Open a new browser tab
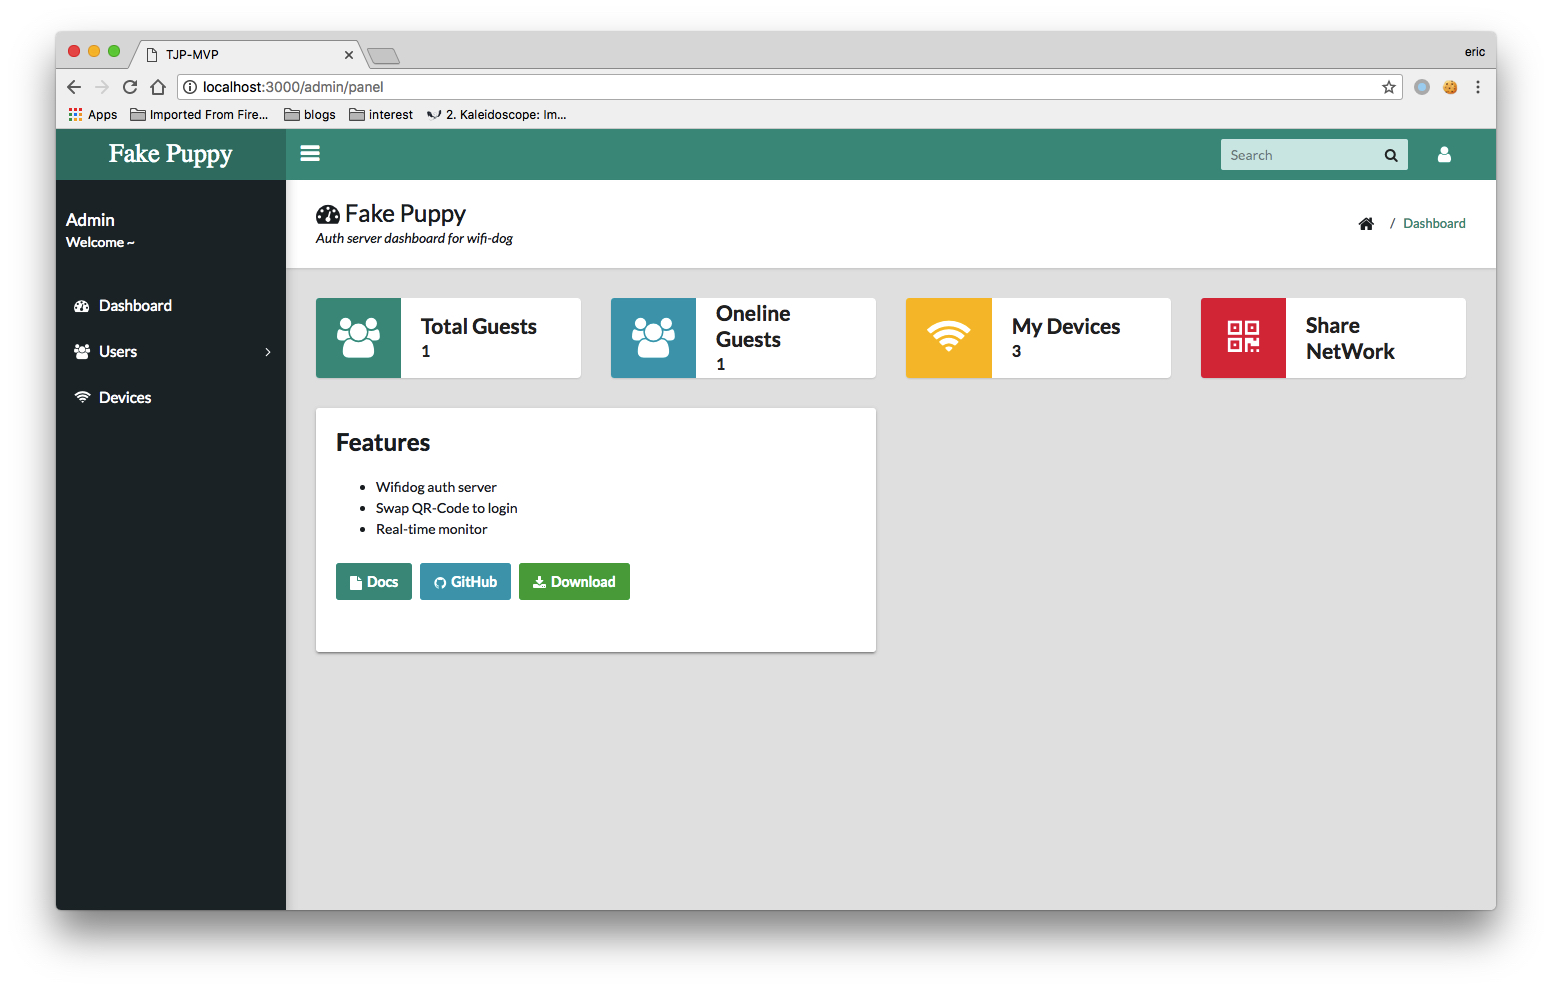1552x990 pixels. point(383,55)
